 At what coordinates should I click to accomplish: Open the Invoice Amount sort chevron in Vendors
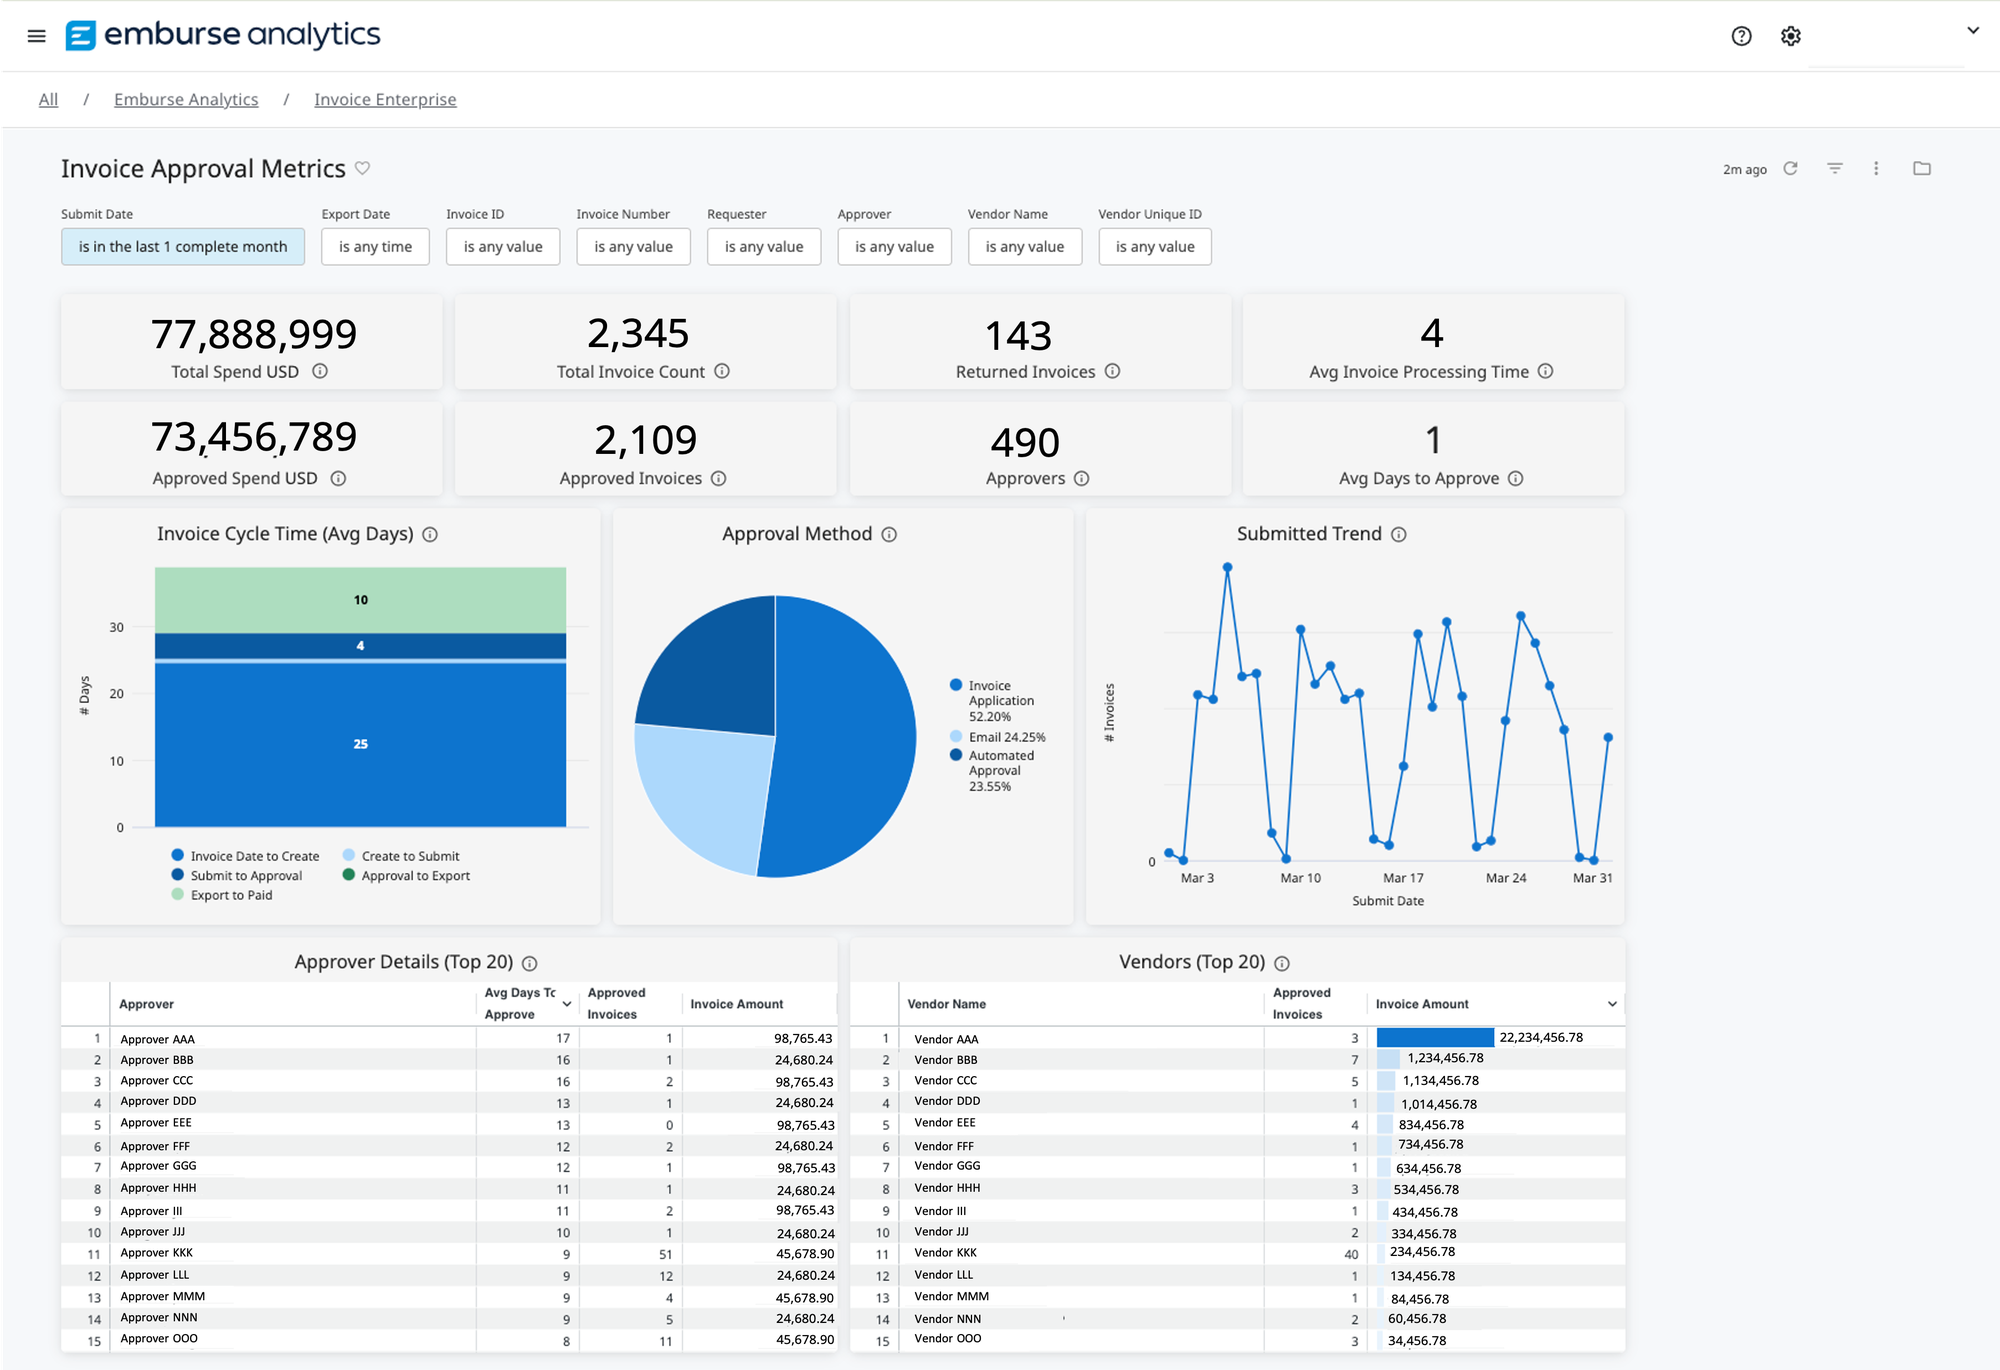click(x=1611, y=1004)
